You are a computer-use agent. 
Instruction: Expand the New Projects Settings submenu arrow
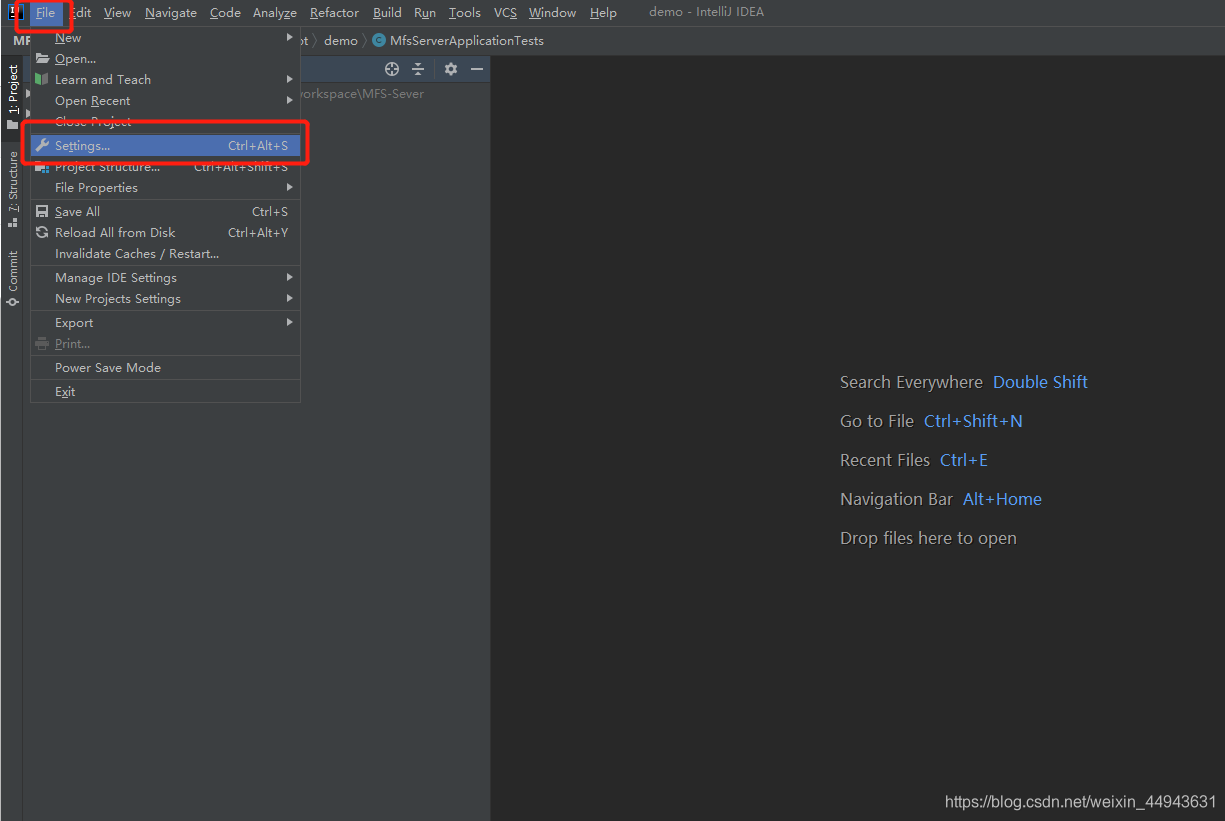click(290, 299)
